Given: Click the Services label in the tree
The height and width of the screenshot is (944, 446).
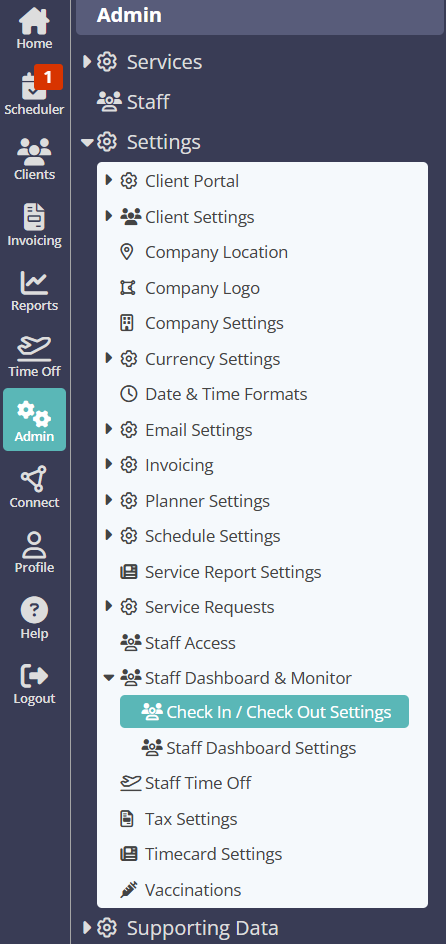Looking at the screenshot, I should [x=164, y=62].
